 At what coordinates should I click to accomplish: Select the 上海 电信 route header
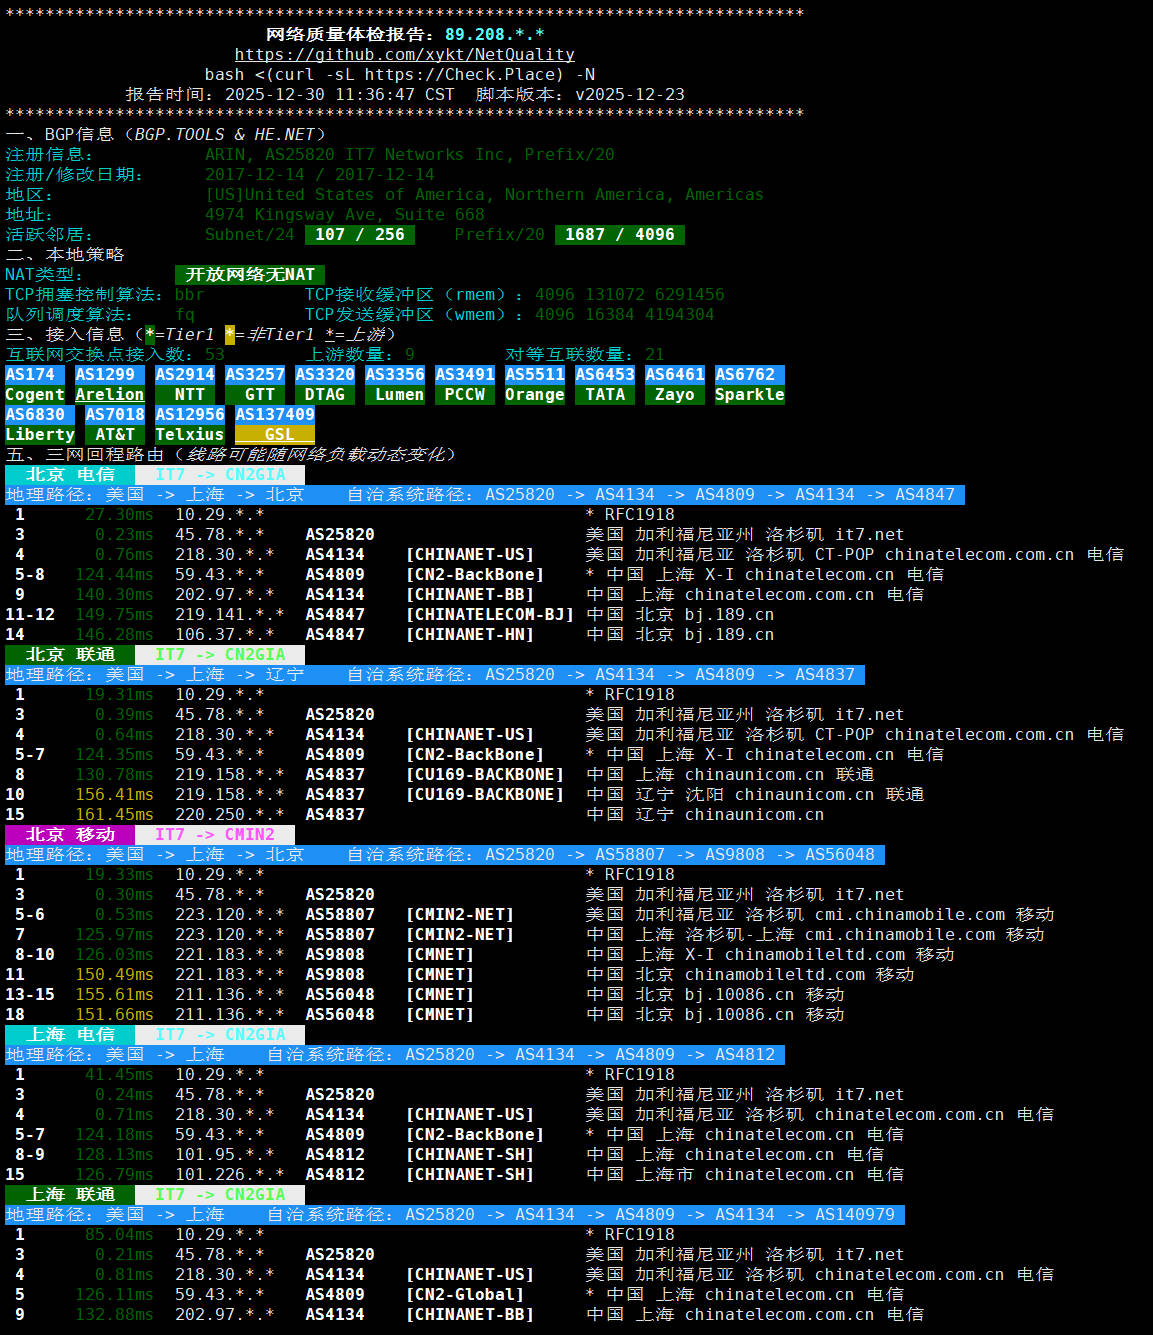coord(70,1035)
